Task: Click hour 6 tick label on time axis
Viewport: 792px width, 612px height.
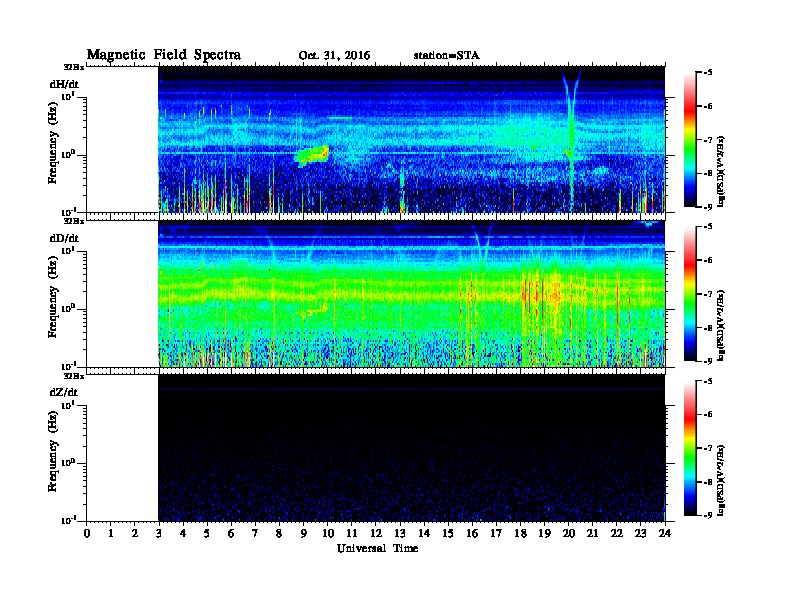Action: [x=231, y=534]
